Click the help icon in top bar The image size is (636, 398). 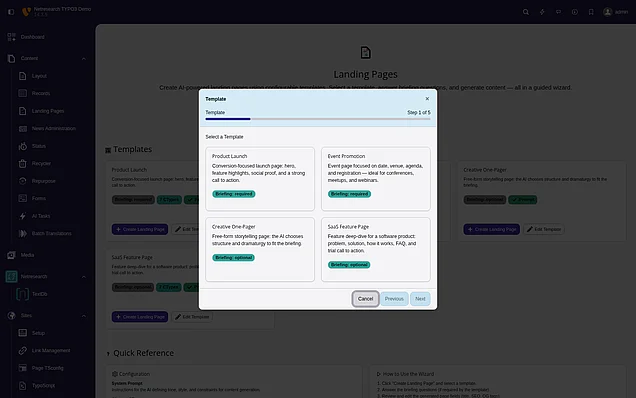pyautogui.click(x=575, y=12)
